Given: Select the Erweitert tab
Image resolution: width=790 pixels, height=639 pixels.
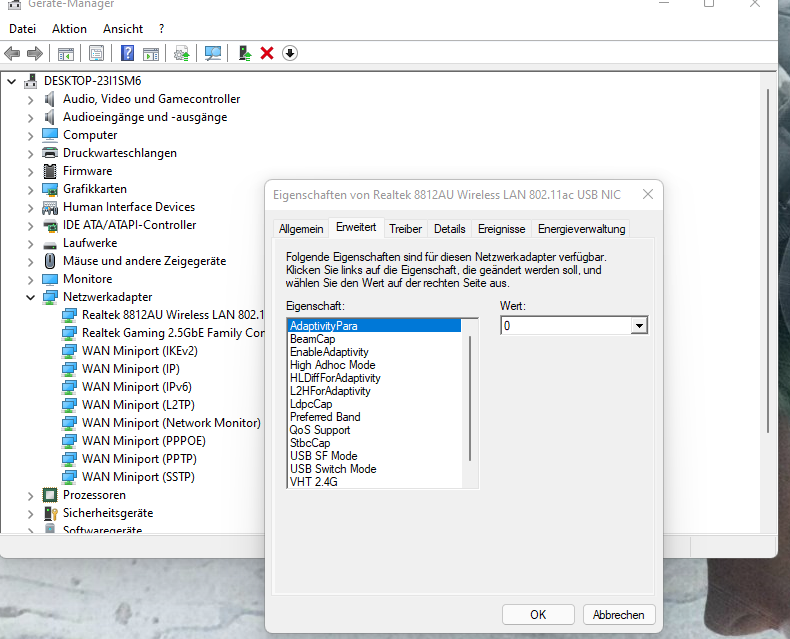Looking at the screenshot, I should [356, 227].
